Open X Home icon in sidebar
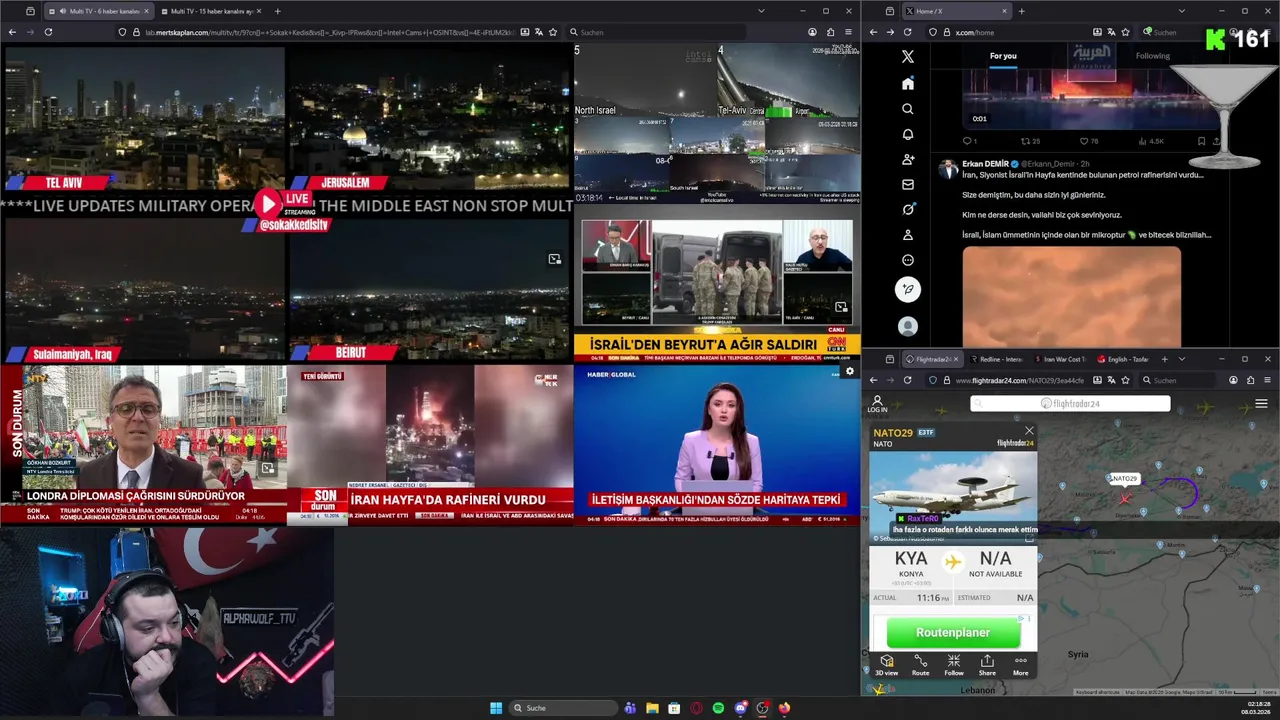 (908, 84)
